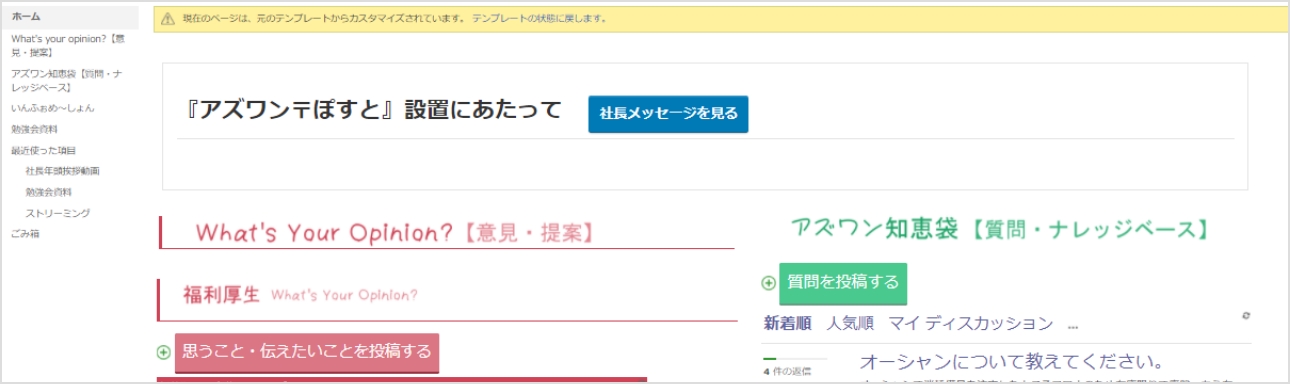The image size is (1290, 384).
Task: Click the 質問を投稿する button
Action: click(843, 283)
